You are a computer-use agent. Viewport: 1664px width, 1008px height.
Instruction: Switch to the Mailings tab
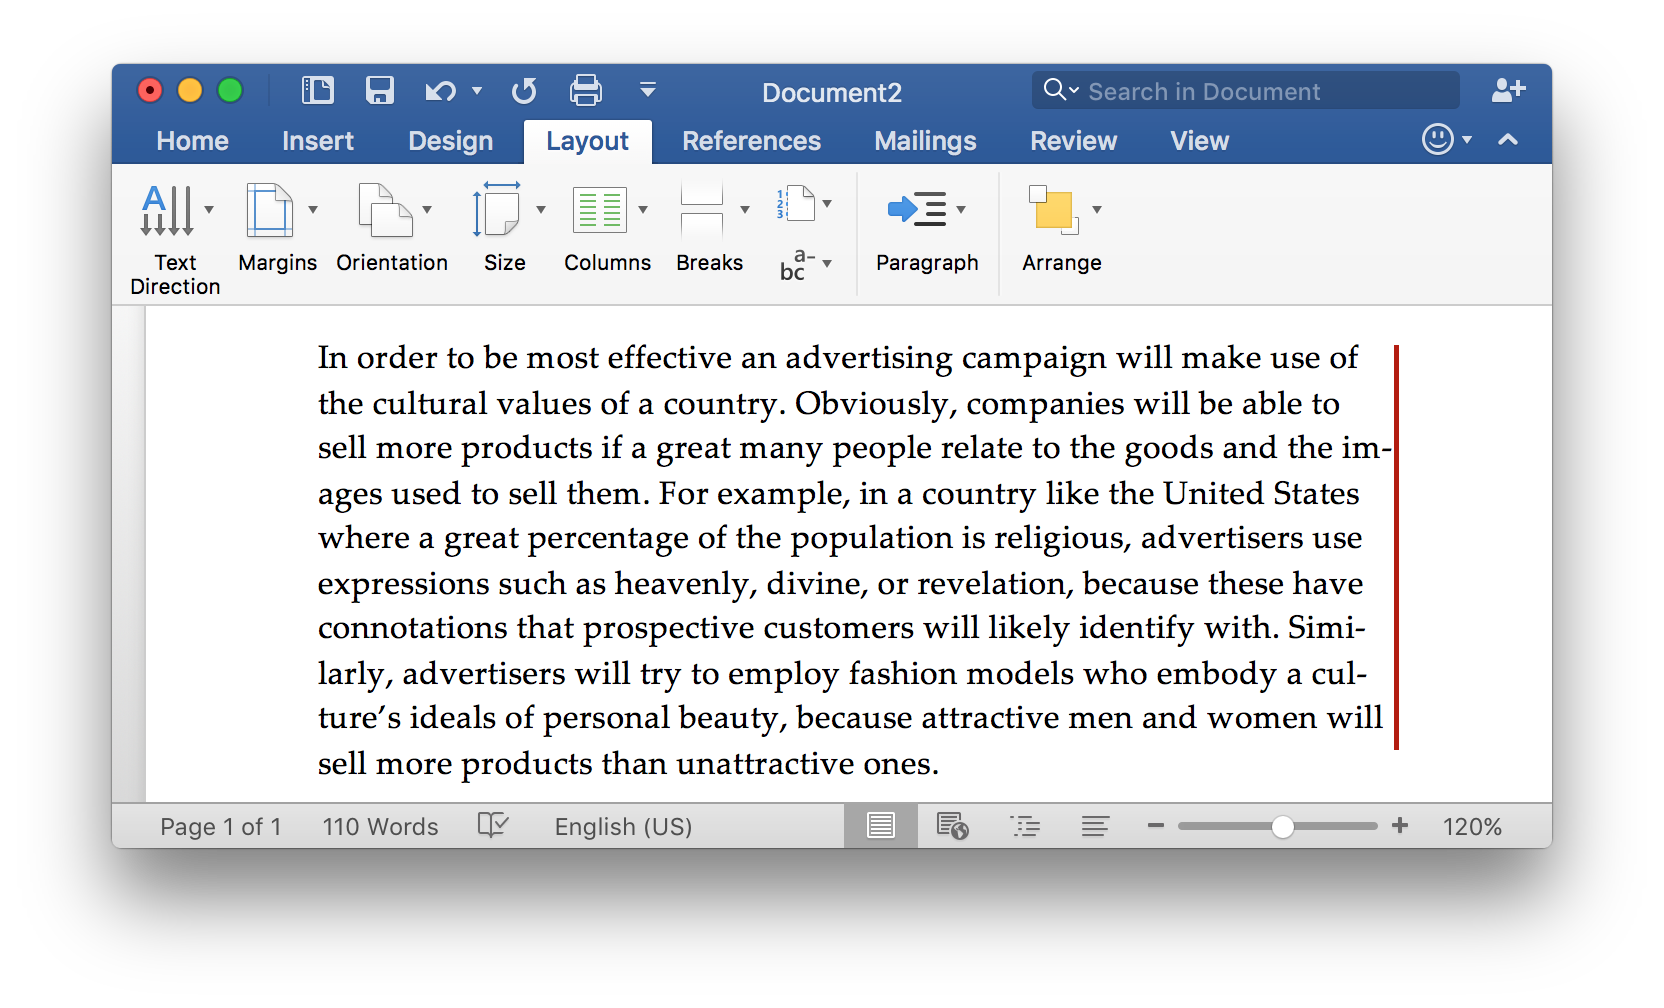click(926, 141)
